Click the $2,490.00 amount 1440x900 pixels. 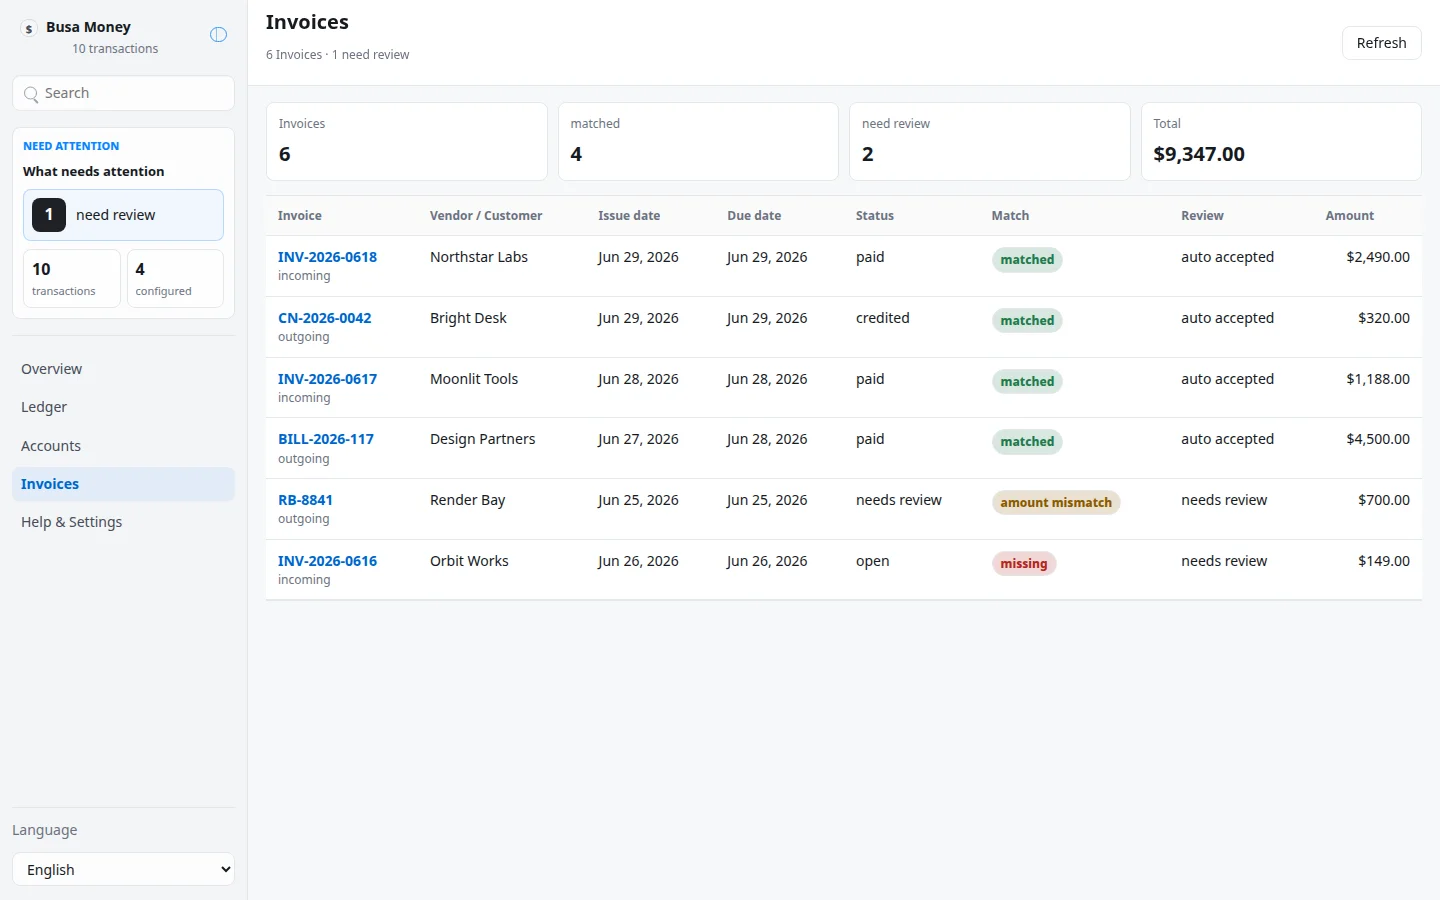[1378, 257]
